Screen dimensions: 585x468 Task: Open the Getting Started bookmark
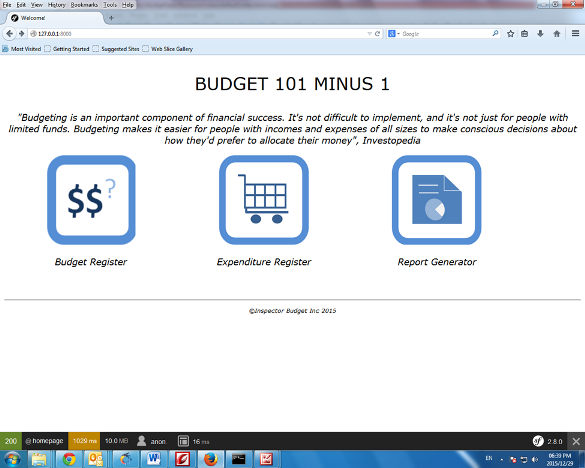[67, 49]
